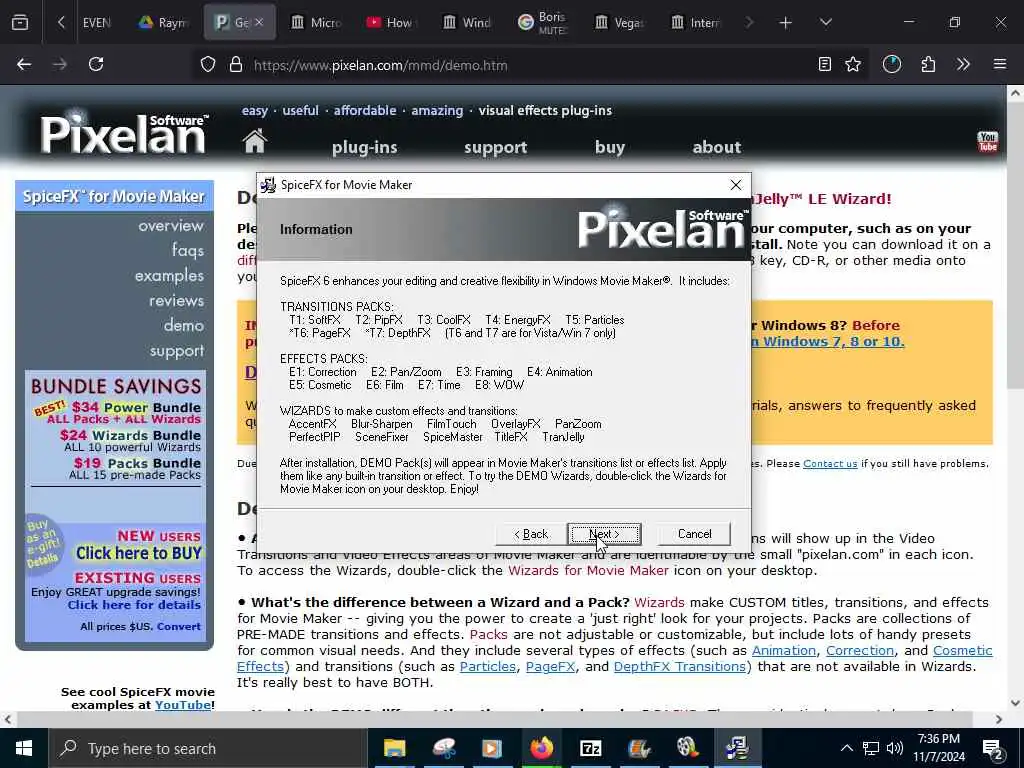Click the site padlock icon

[236, 65]
